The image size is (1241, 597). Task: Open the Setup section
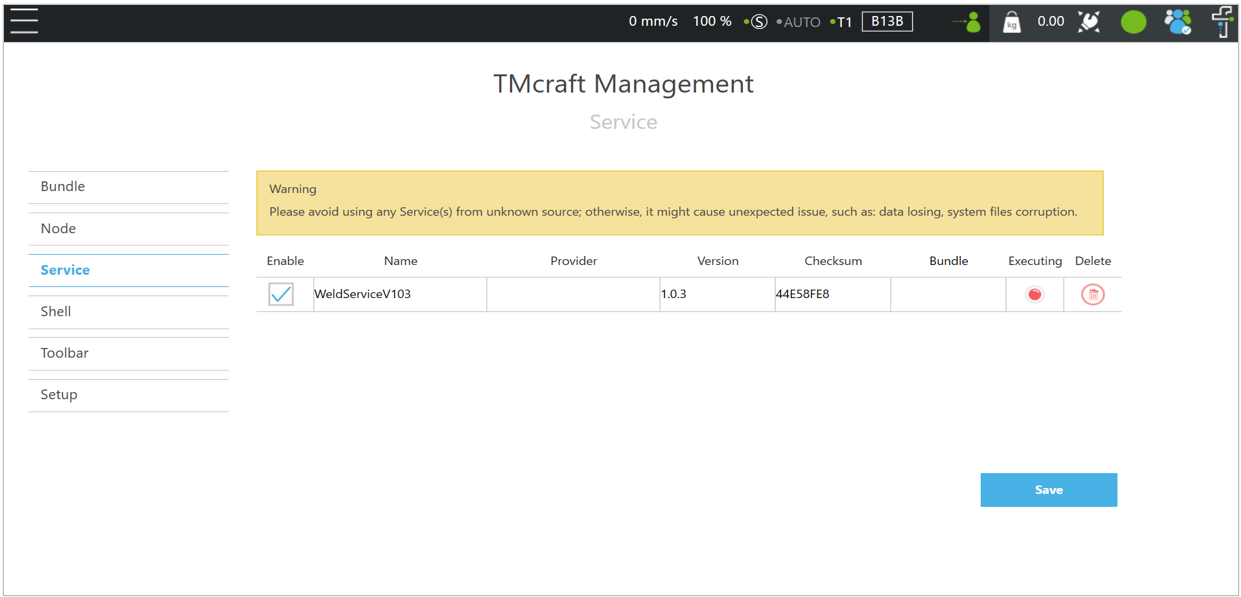(59, 395)
